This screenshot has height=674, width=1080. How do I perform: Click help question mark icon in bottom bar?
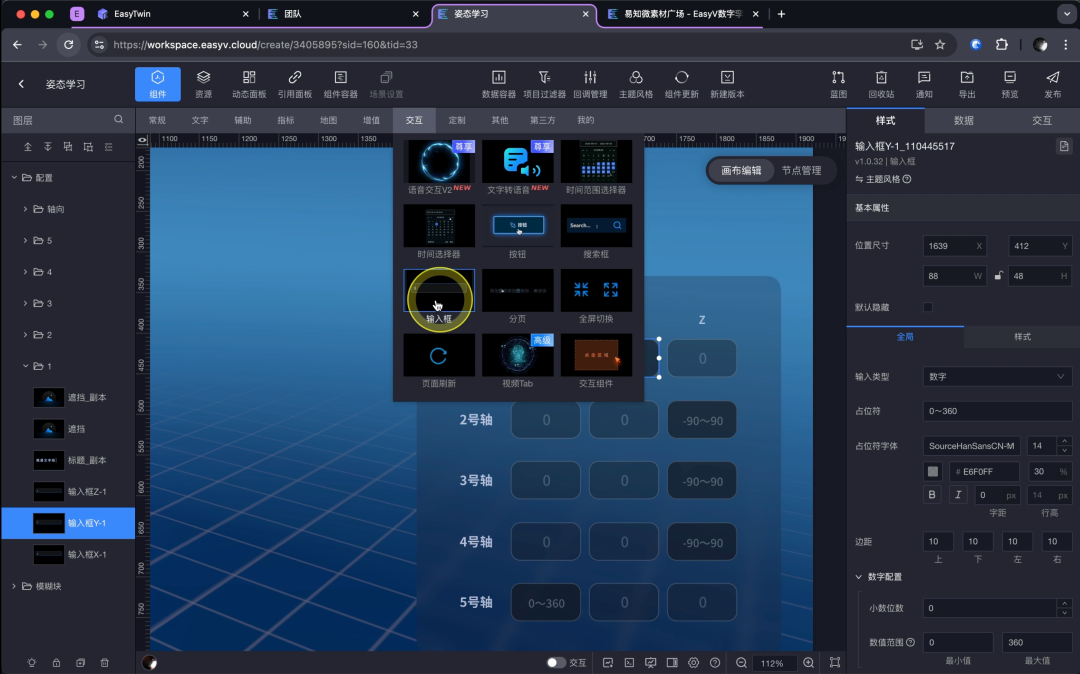pos(715,662)
